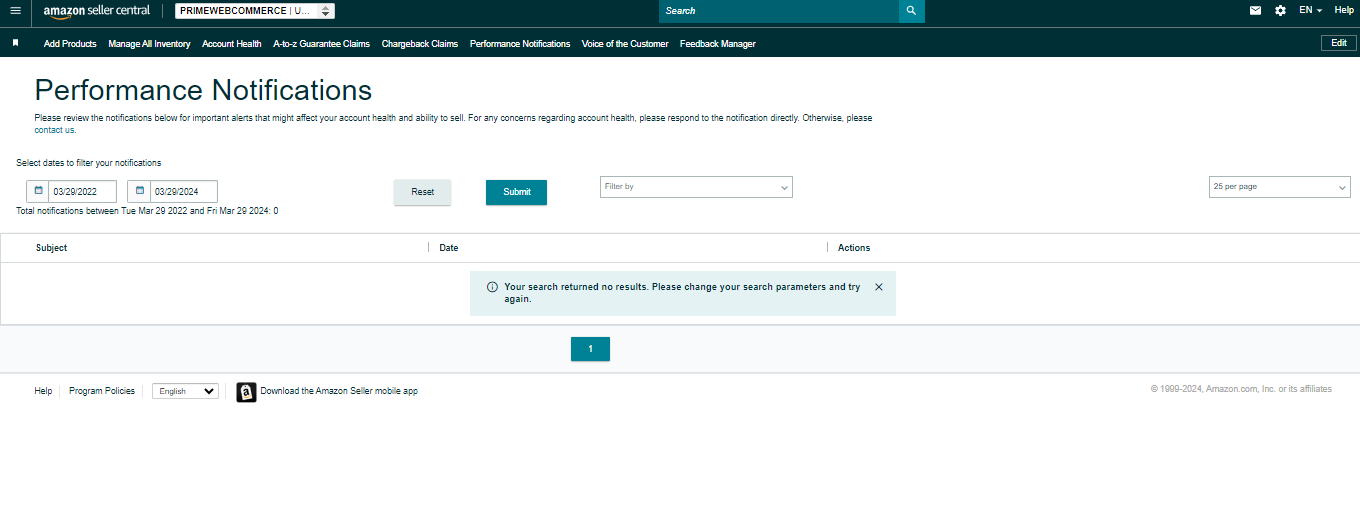Open Account Health page
Screen dimensions: 1360x526
pos(232,44)
